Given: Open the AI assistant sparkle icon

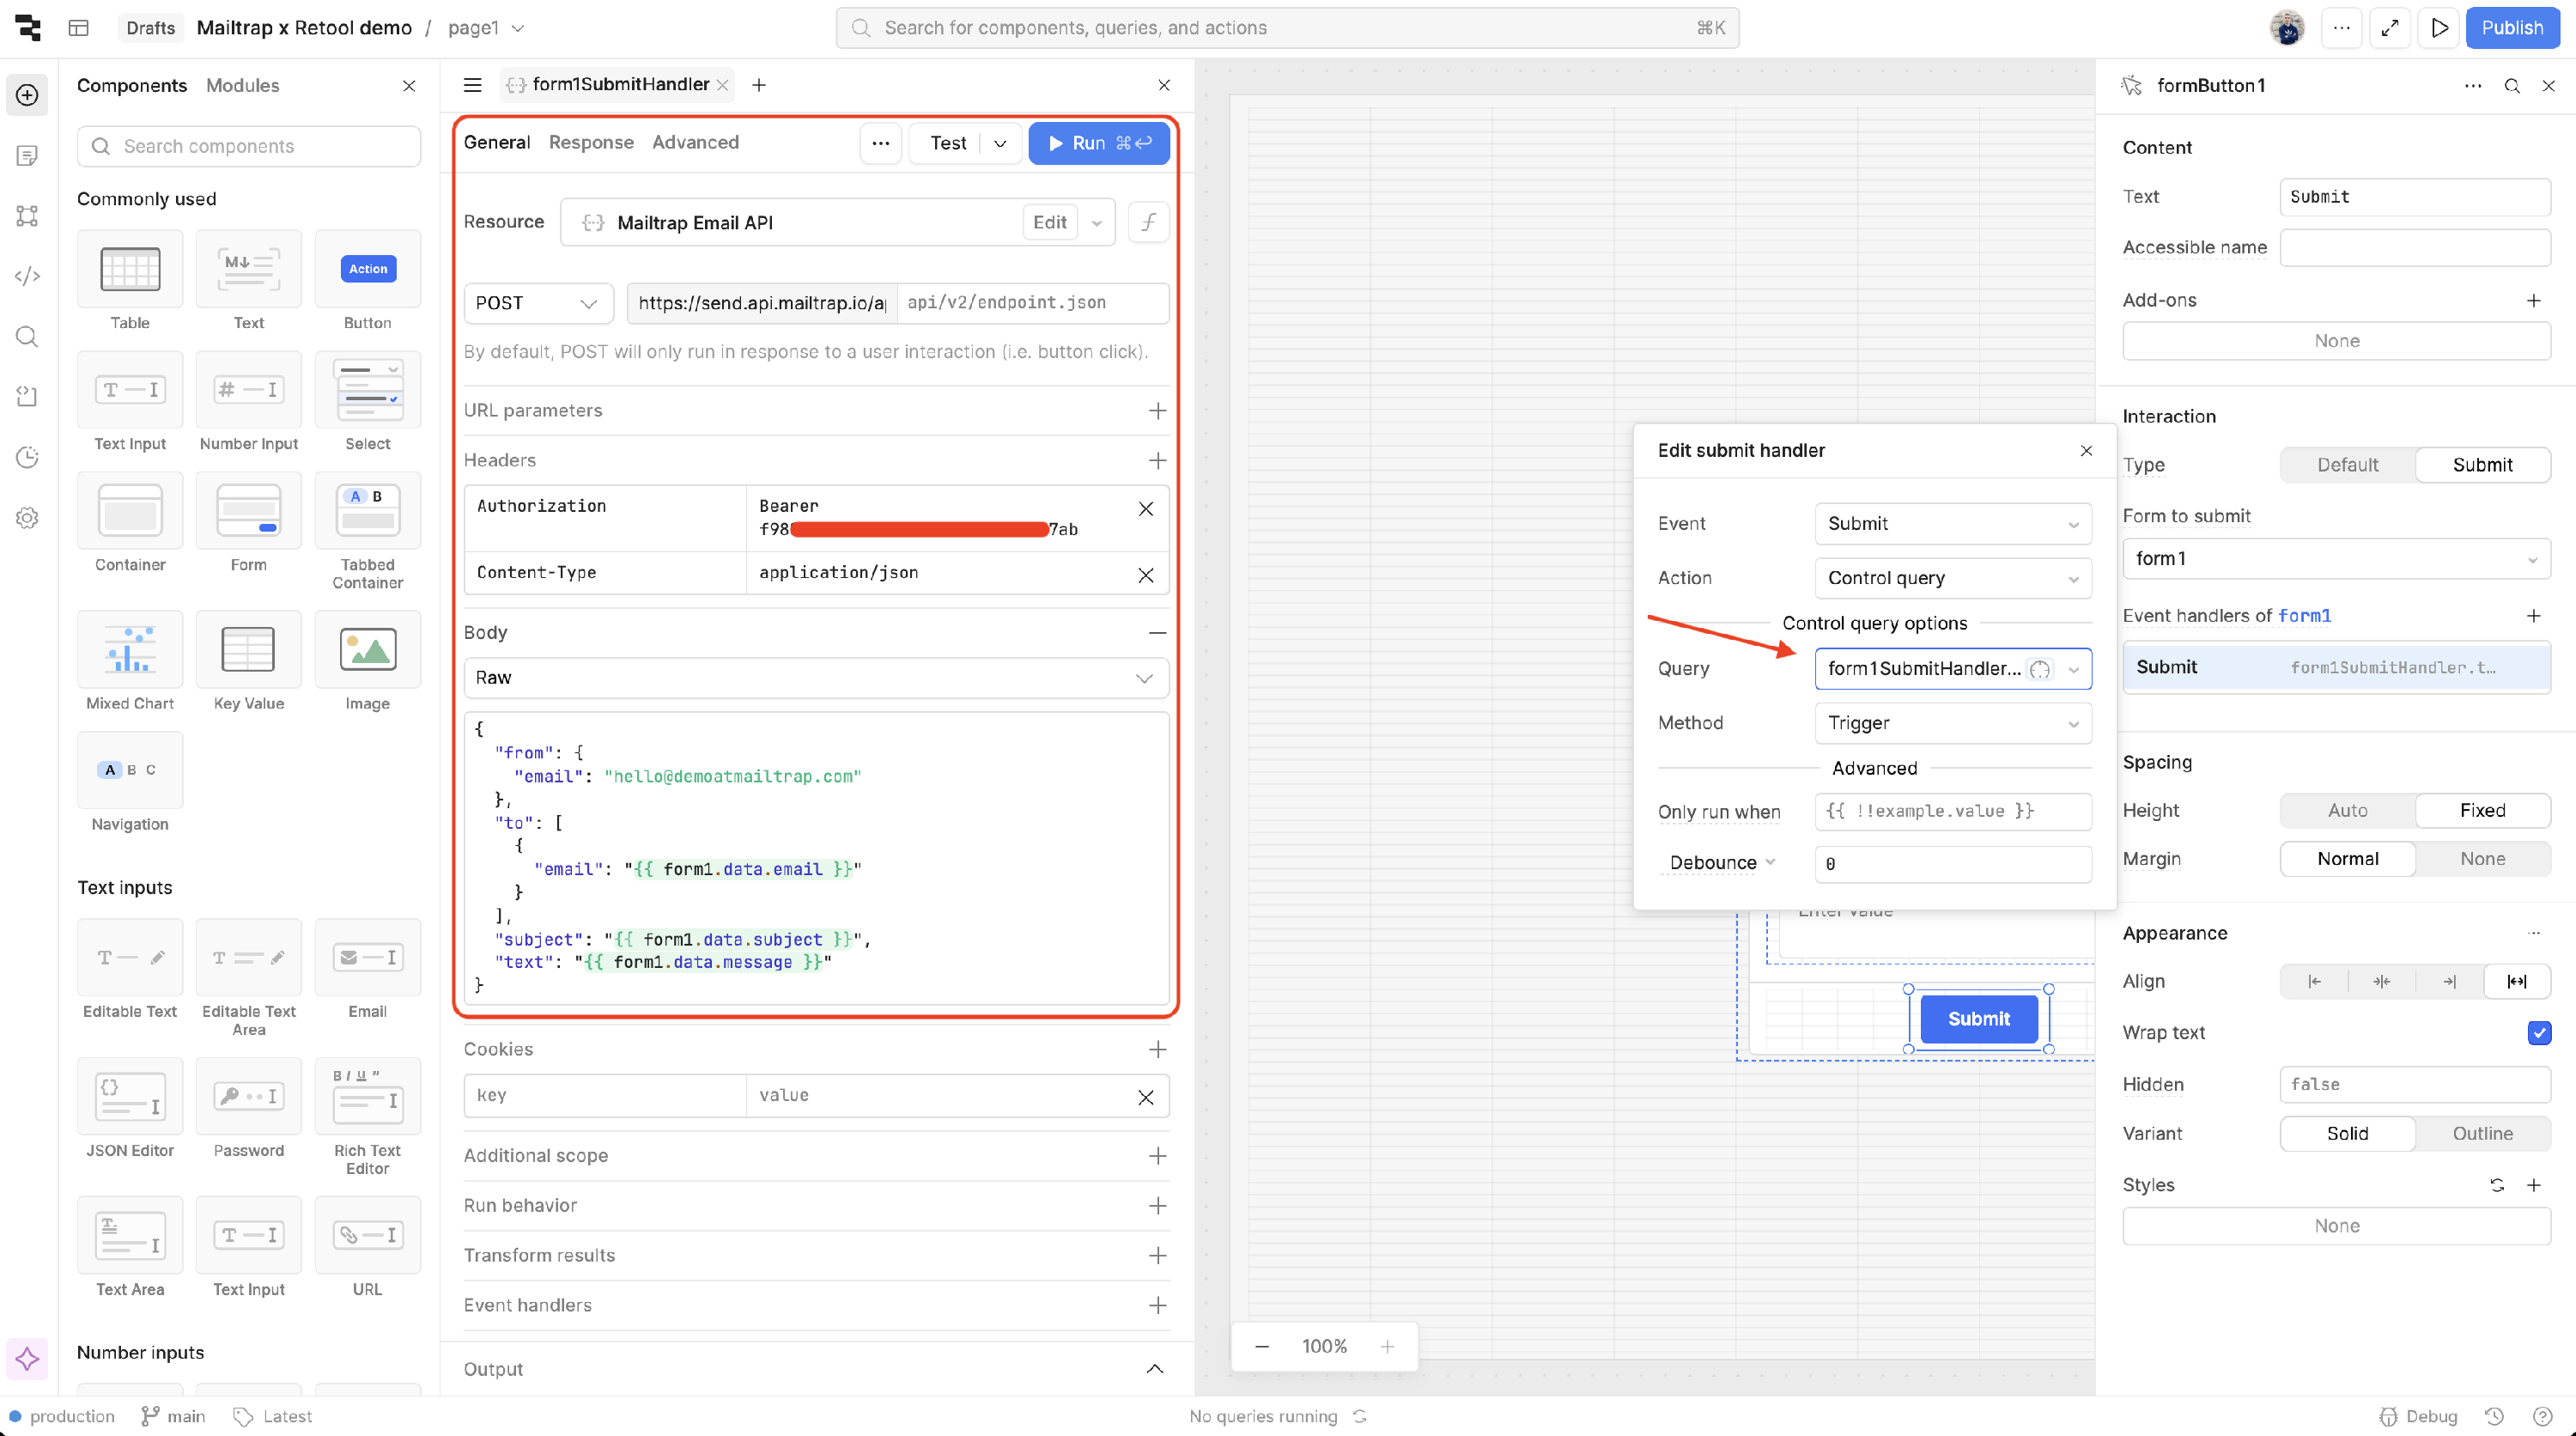Looking at the screenshot, I should point(27,1358).
